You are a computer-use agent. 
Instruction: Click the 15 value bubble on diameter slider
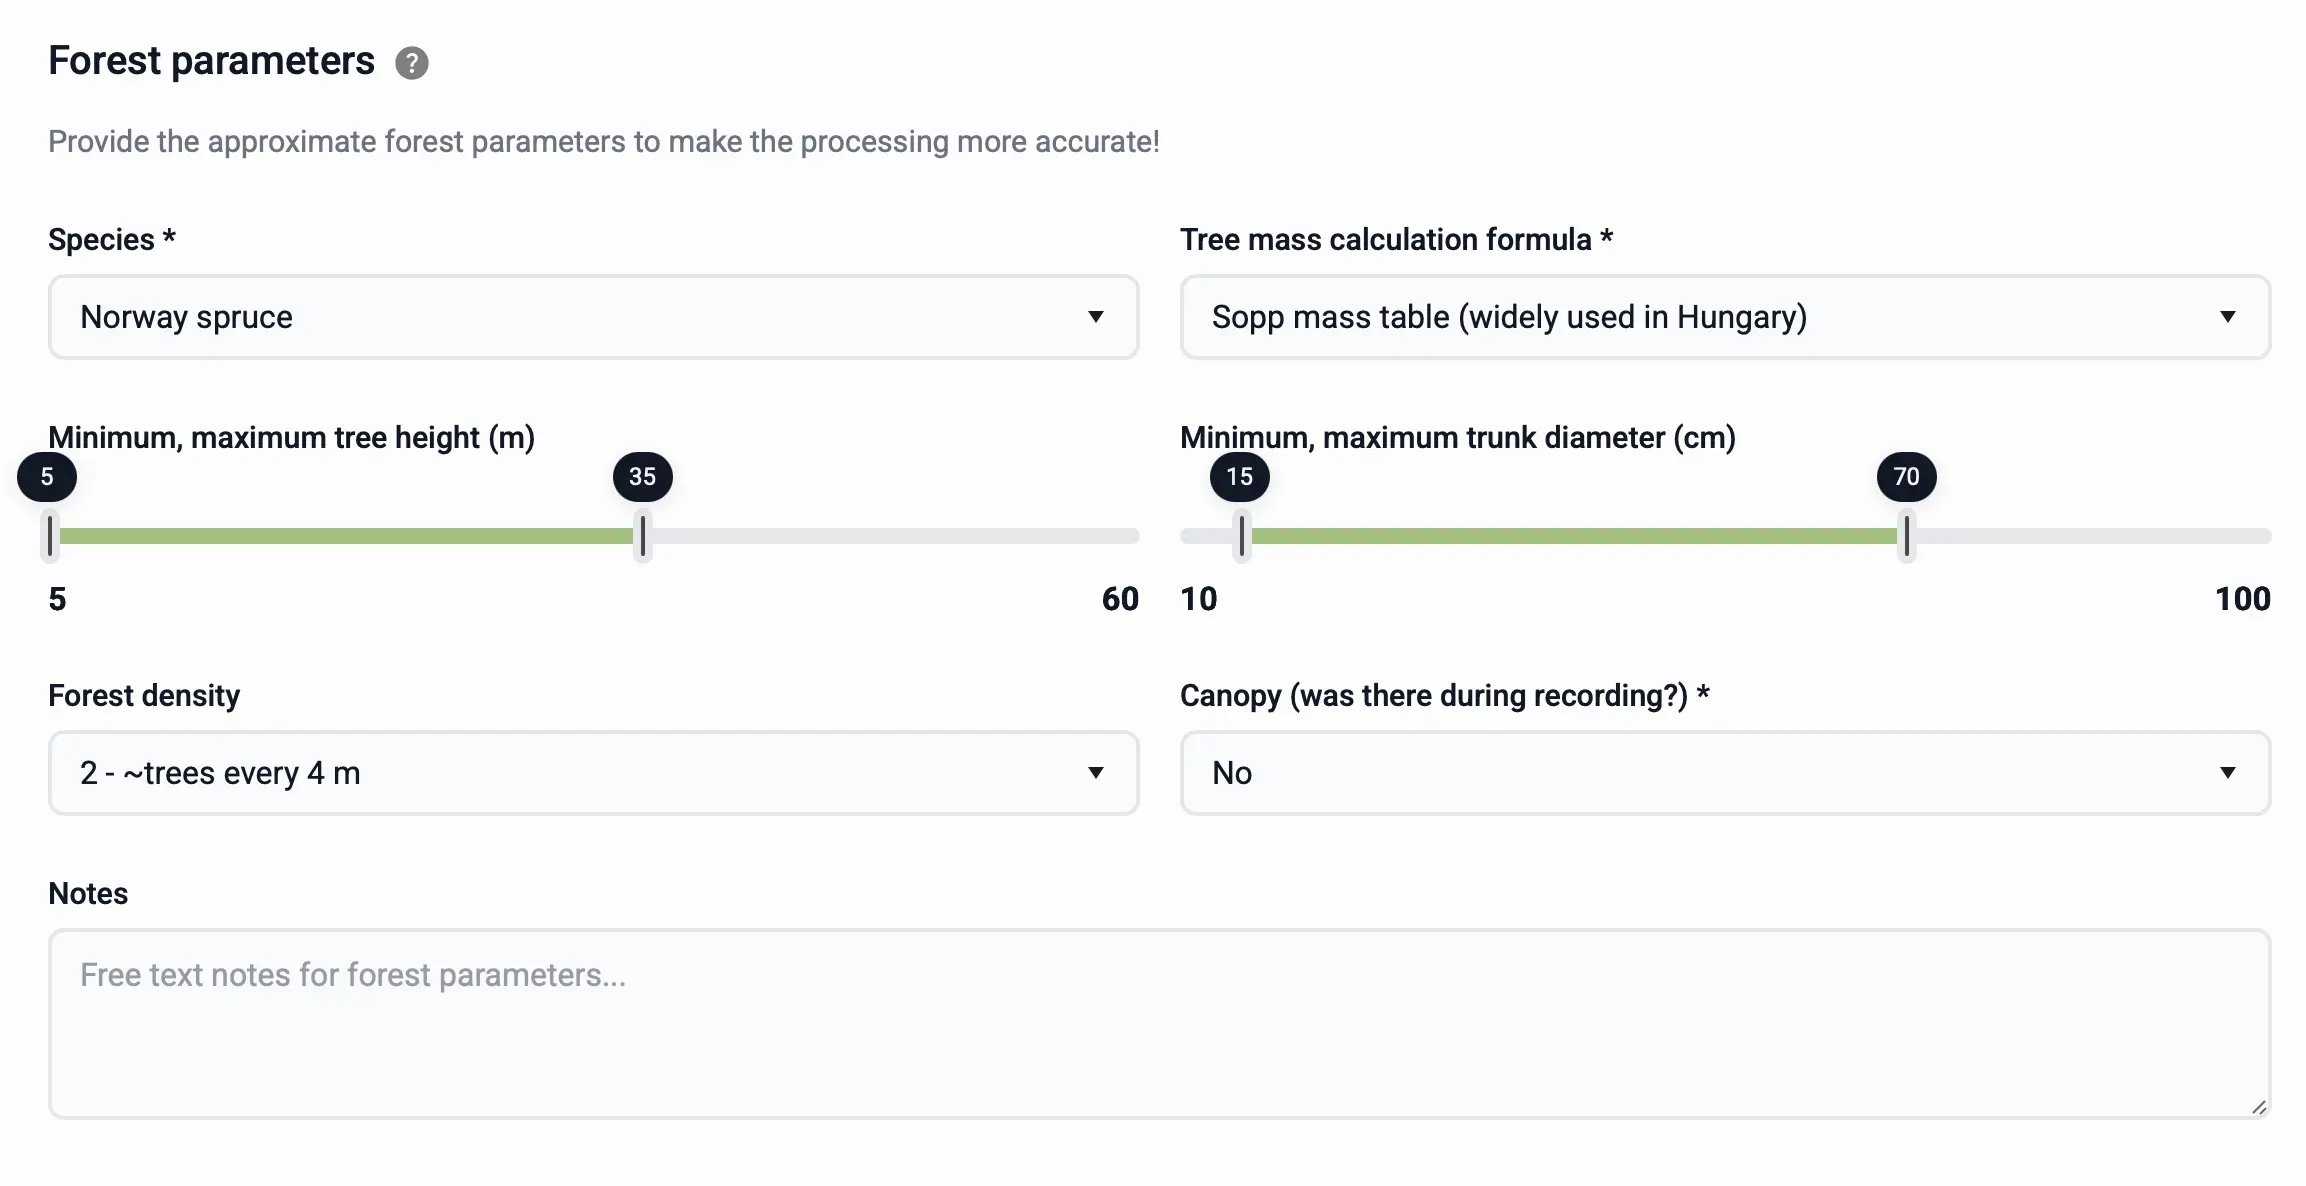(x=1239, y=477)
